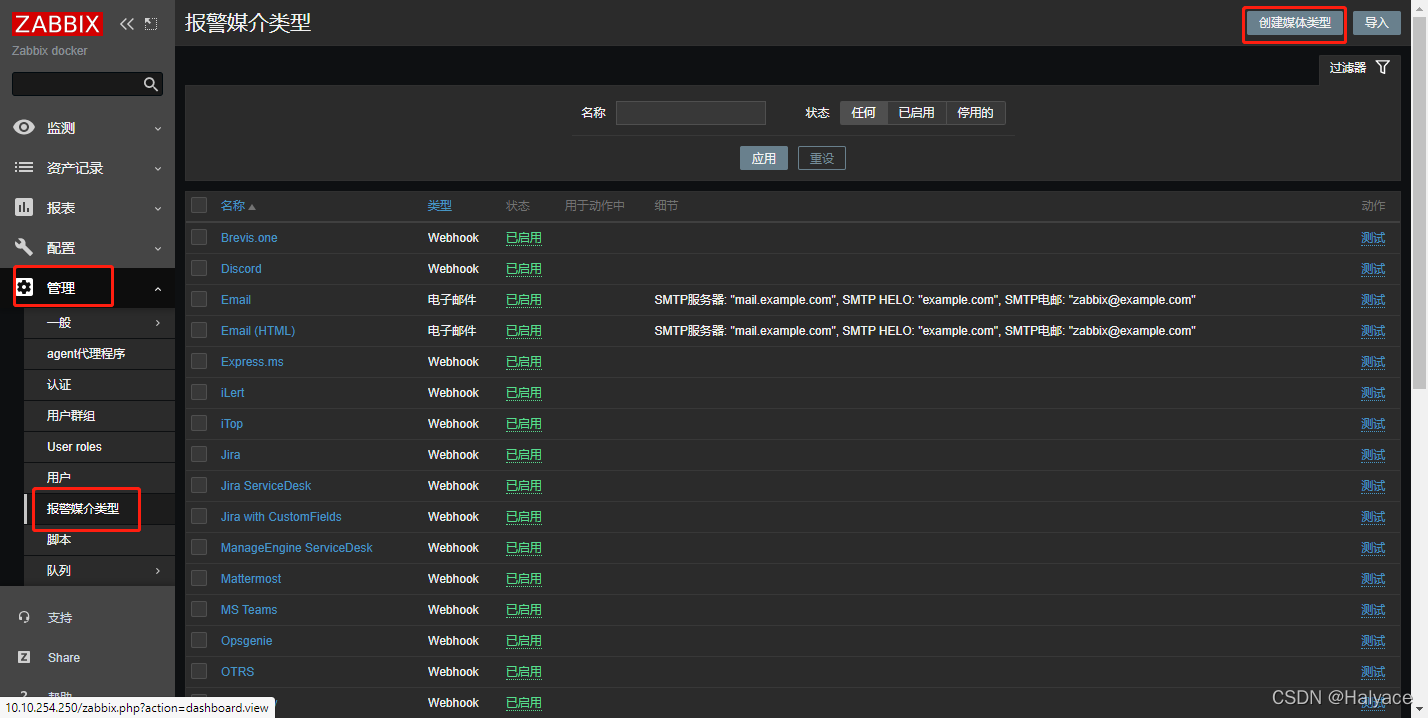Expand the 队列 submenu arrow
The image size is (1428, 718).
tap(158, 571)
